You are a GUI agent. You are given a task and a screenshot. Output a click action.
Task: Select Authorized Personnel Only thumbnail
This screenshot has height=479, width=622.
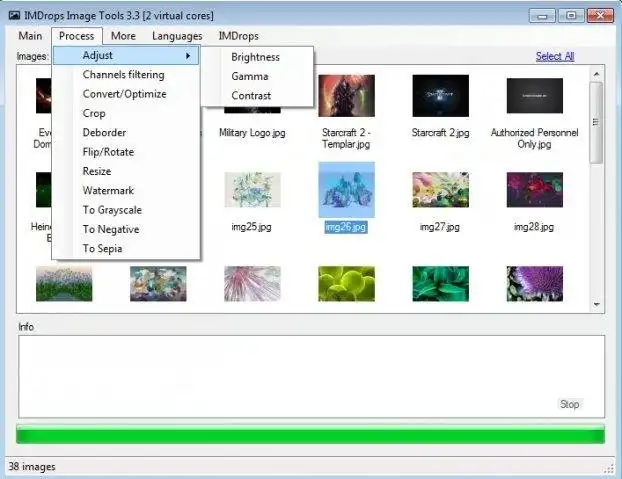535,96
